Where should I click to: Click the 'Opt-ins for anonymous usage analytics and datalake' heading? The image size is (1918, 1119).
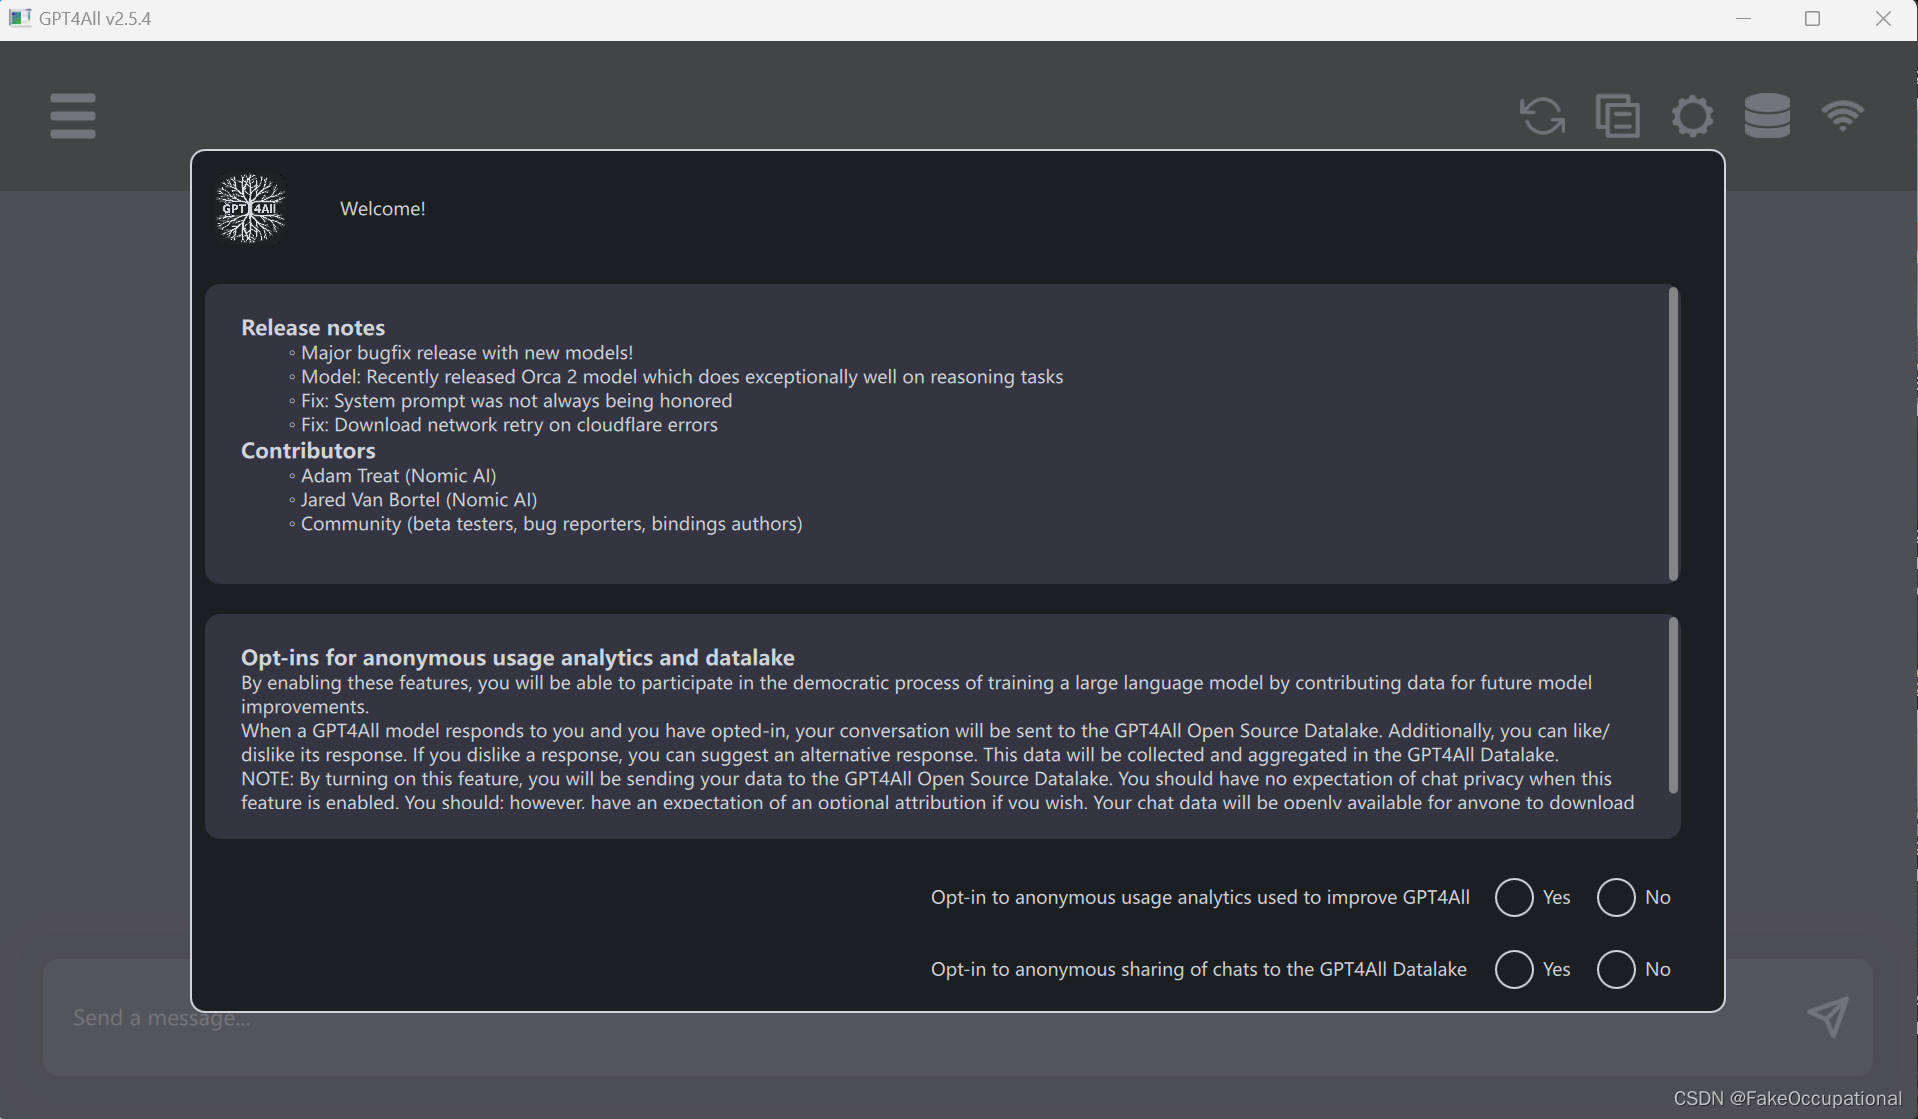(x=518, y=657)
